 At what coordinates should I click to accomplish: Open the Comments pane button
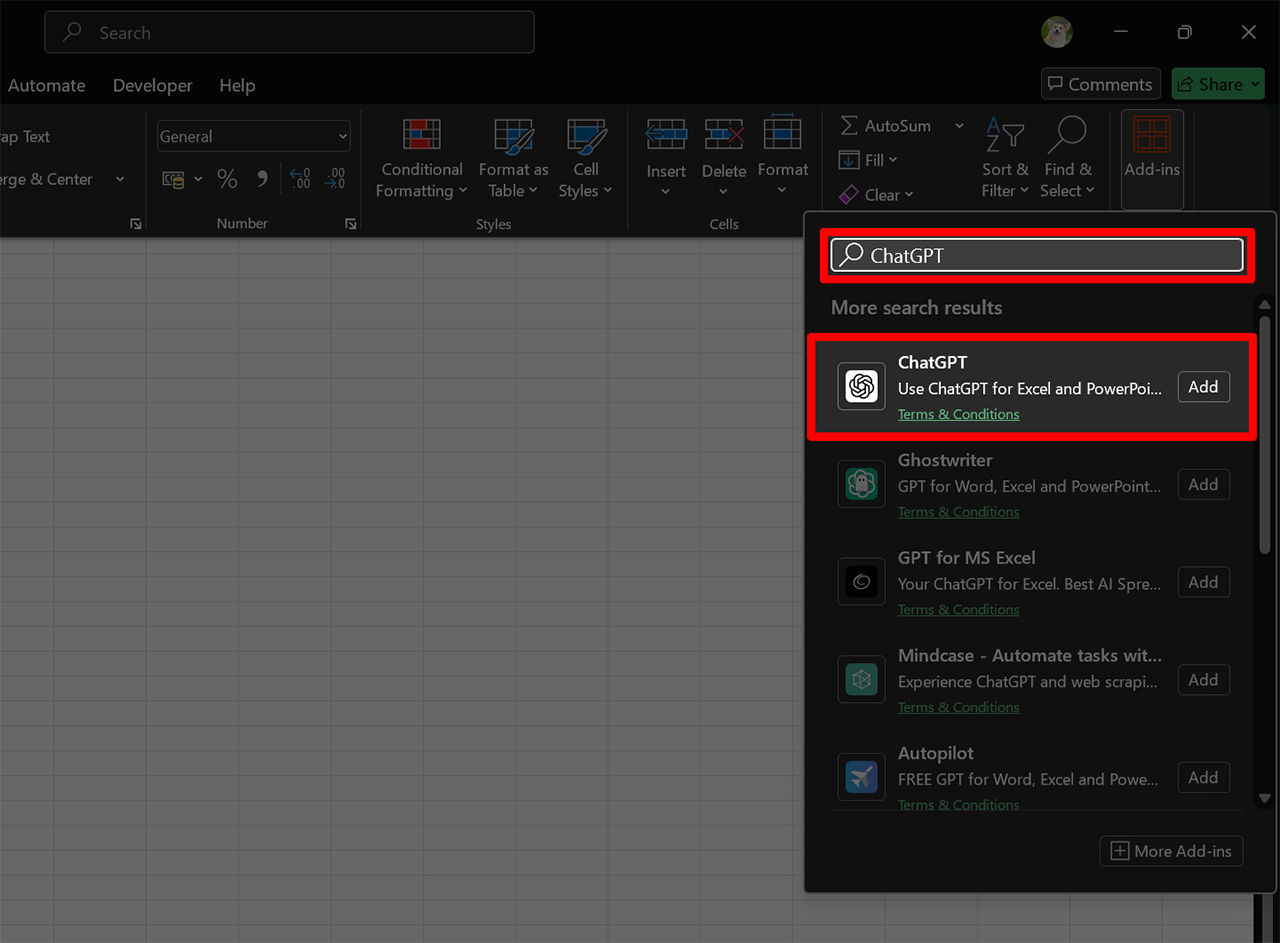point(1100,84)
